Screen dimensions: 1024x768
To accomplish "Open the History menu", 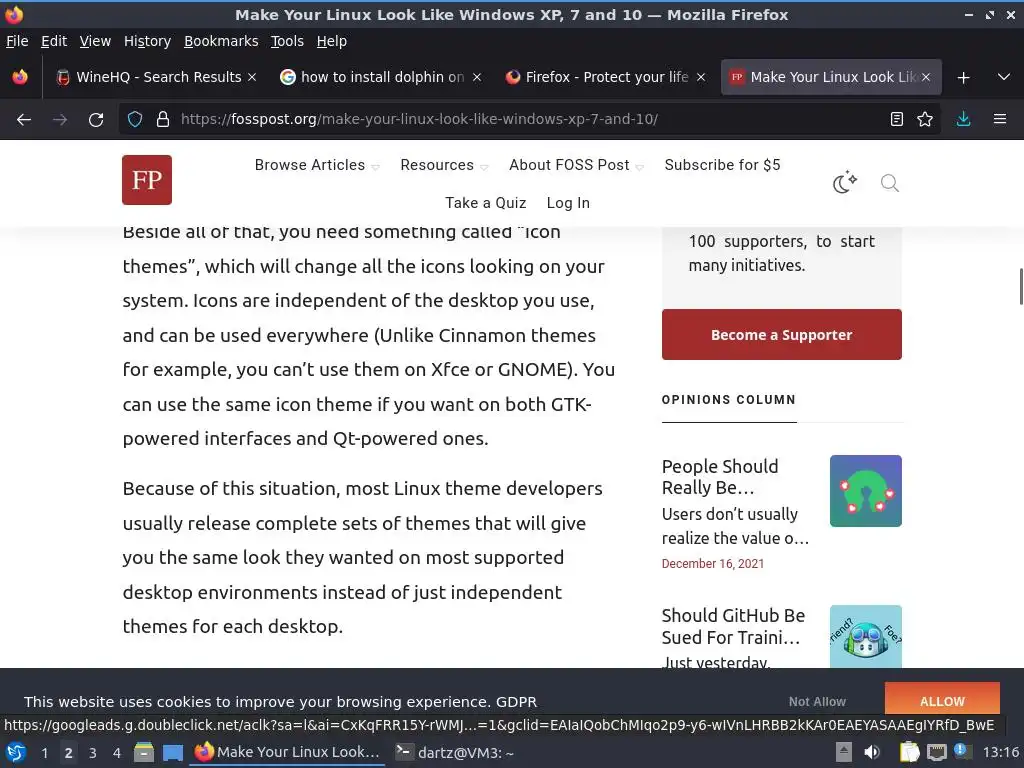I will [x=147, y=41].
